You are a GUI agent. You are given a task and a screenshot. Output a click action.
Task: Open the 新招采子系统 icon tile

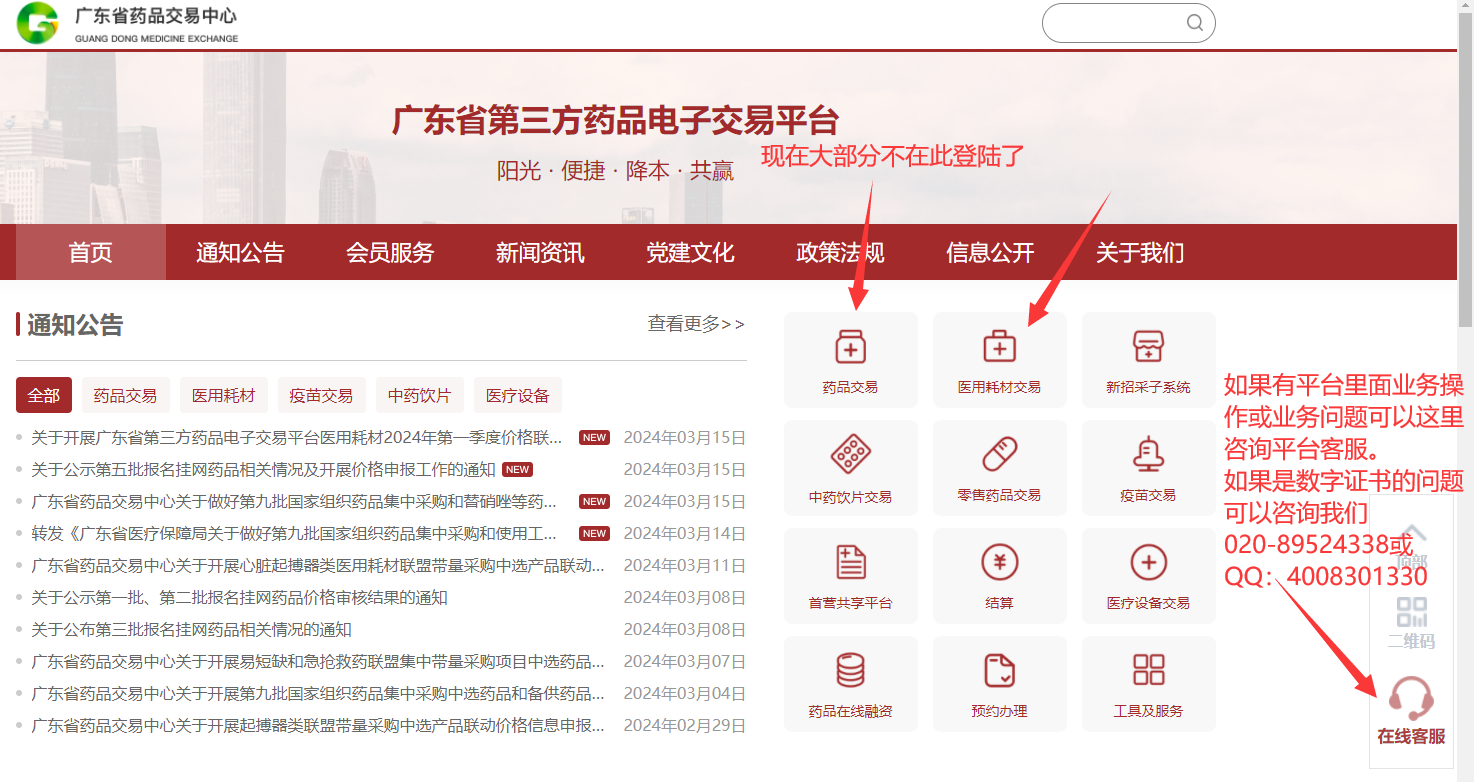tap(1148, 348)
